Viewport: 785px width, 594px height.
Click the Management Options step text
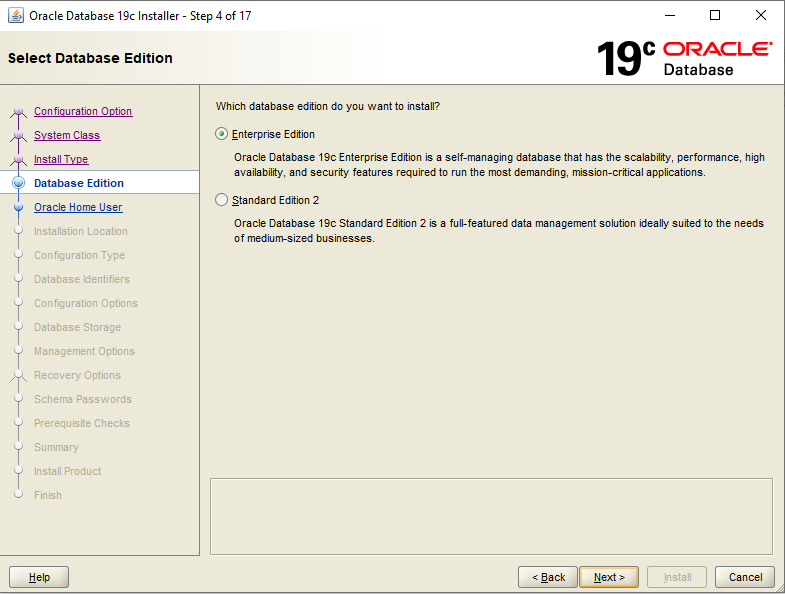84,352
